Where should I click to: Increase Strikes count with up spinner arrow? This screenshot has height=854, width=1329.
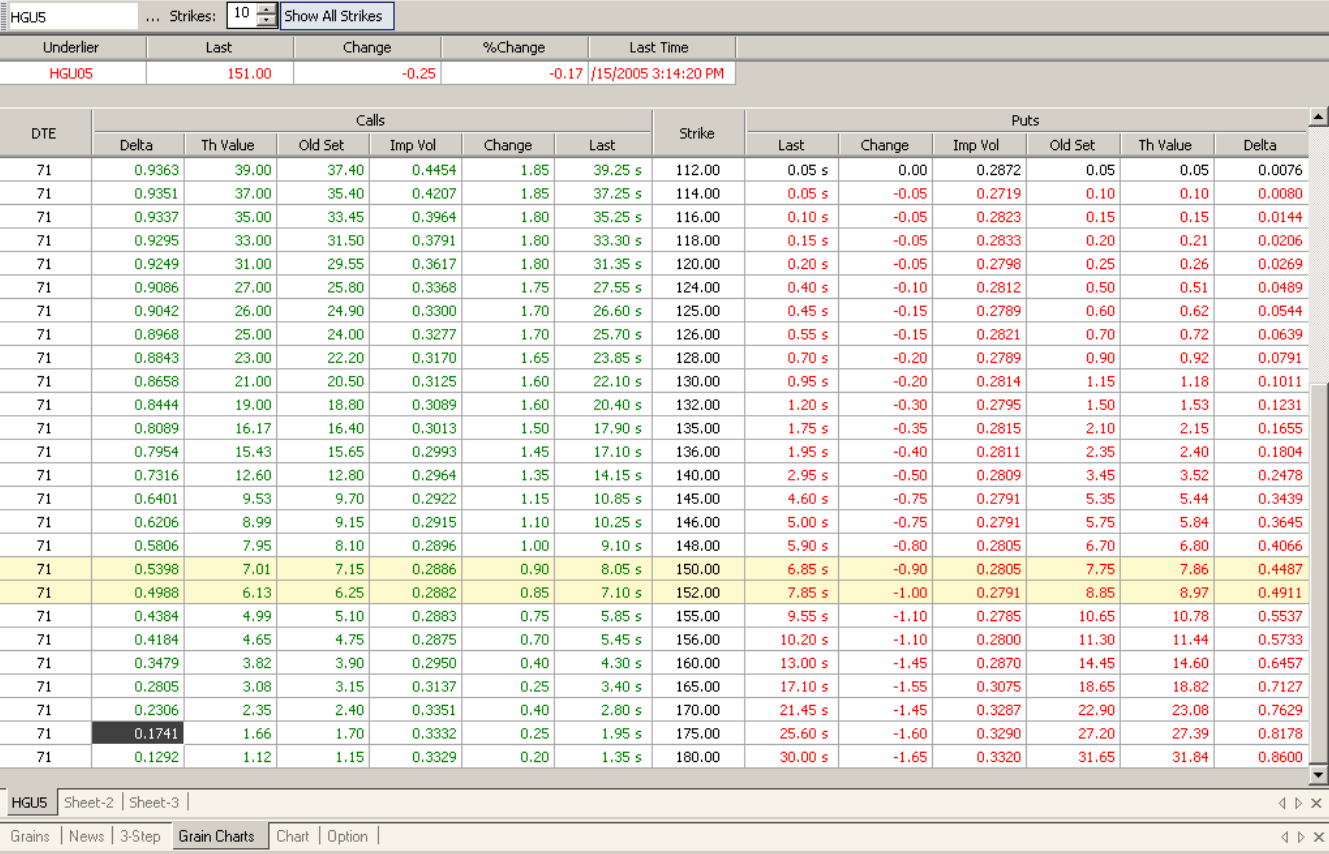pos(267,10)
